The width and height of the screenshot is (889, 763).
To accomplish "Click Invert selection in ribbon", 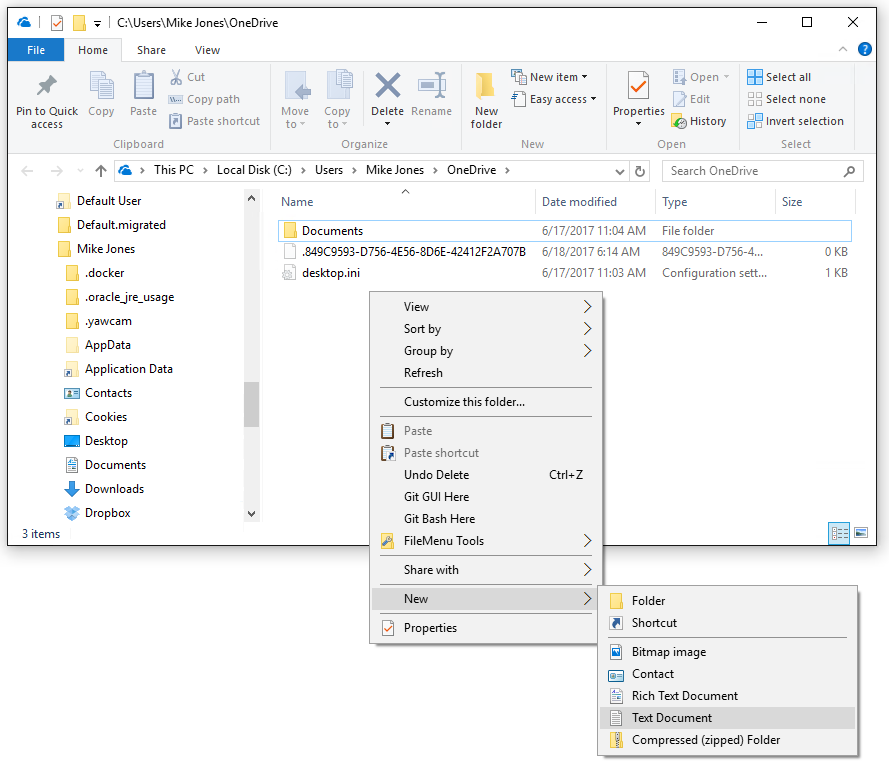I will coord(795,121).
